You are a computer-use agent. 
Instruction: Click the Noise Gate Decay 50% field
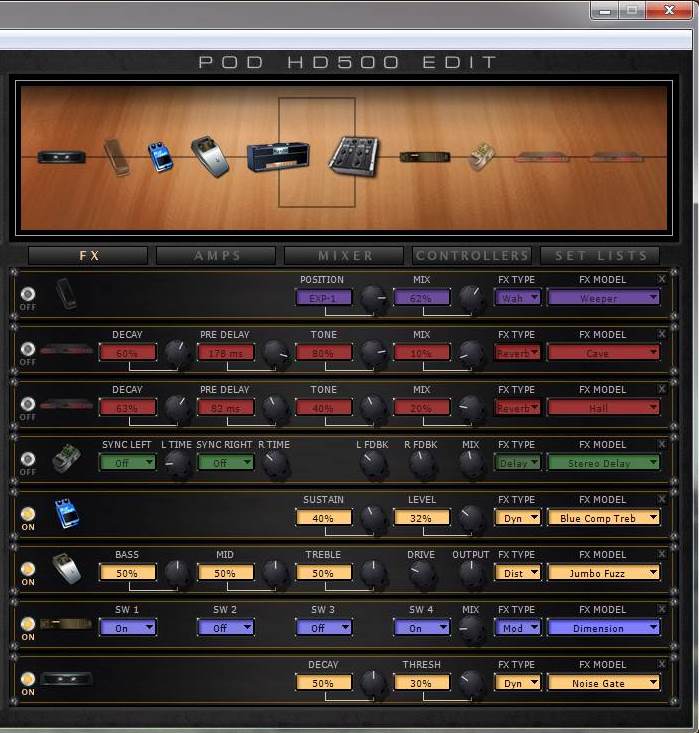(324, 683)
